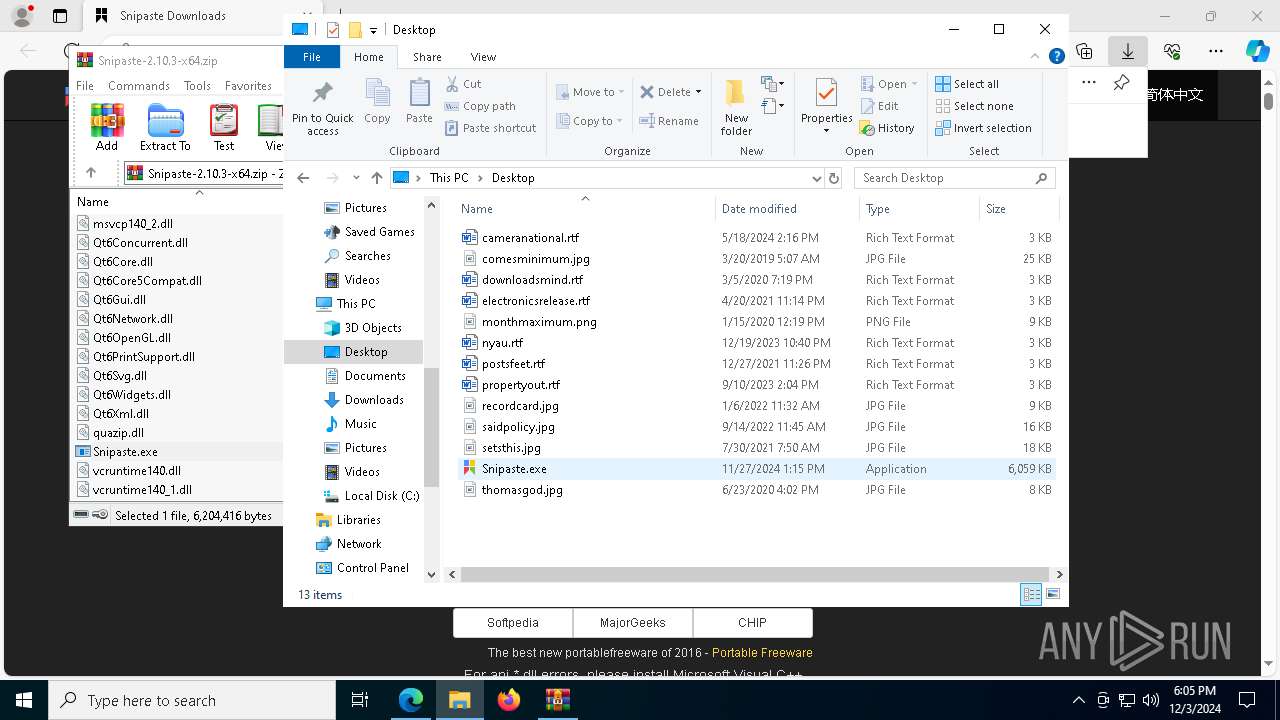Click Edit in the Open group
The width and height of the screenshot is (1280, 720).
tap(879, 106)
